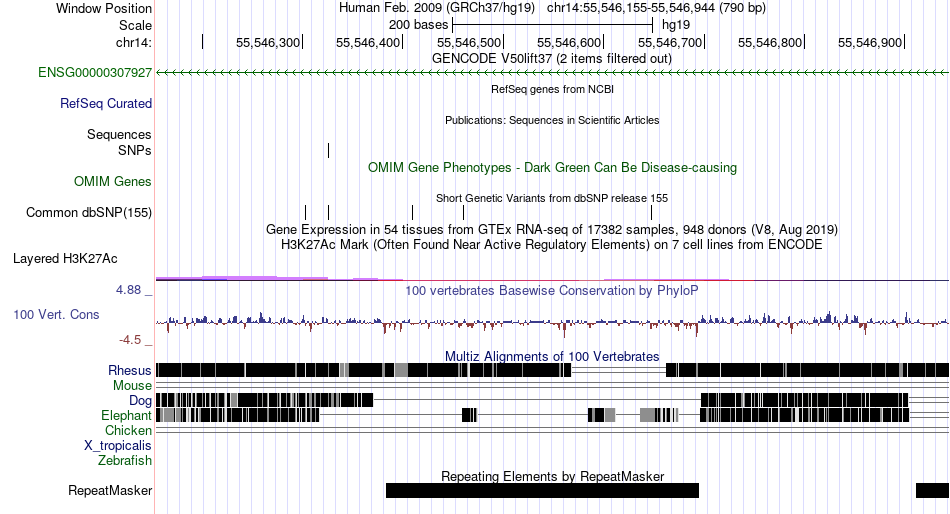Click the OMIM Gene Phenotypes track title
Viewport: 950px width, 514px height.
tap(553, 167)
